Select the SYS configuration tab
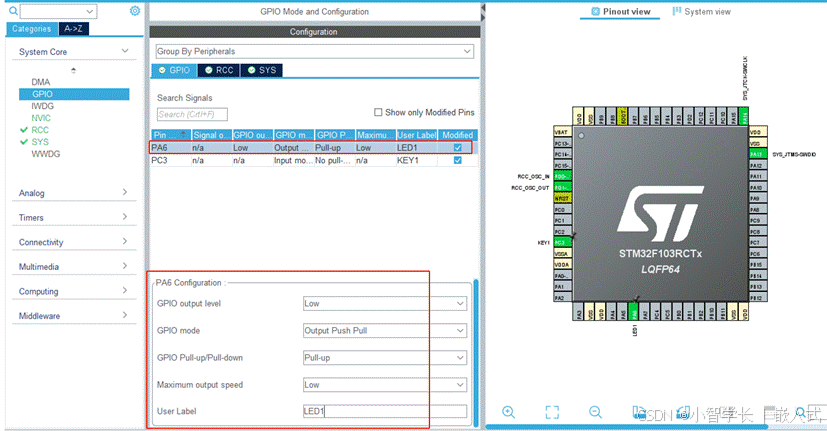827x431 pixels. [x=262, y=70]
